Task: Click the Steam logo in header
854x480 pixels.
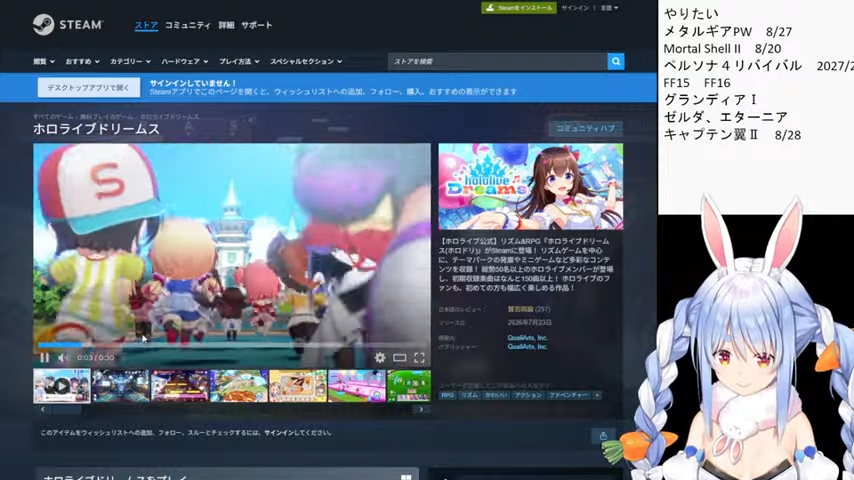Action: pos(68,25)
